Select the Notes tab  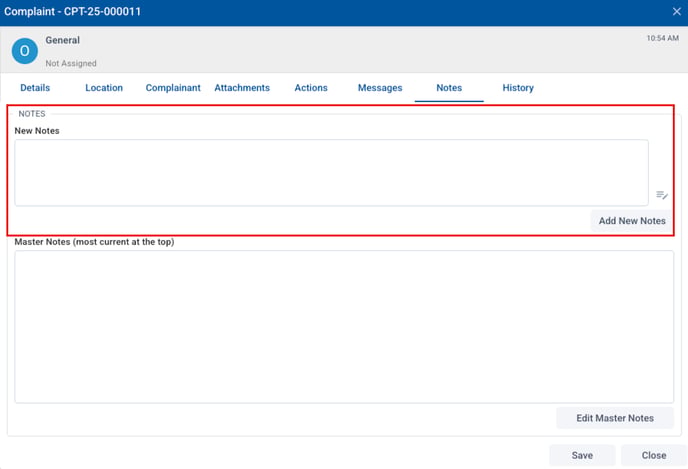point(449,88)
